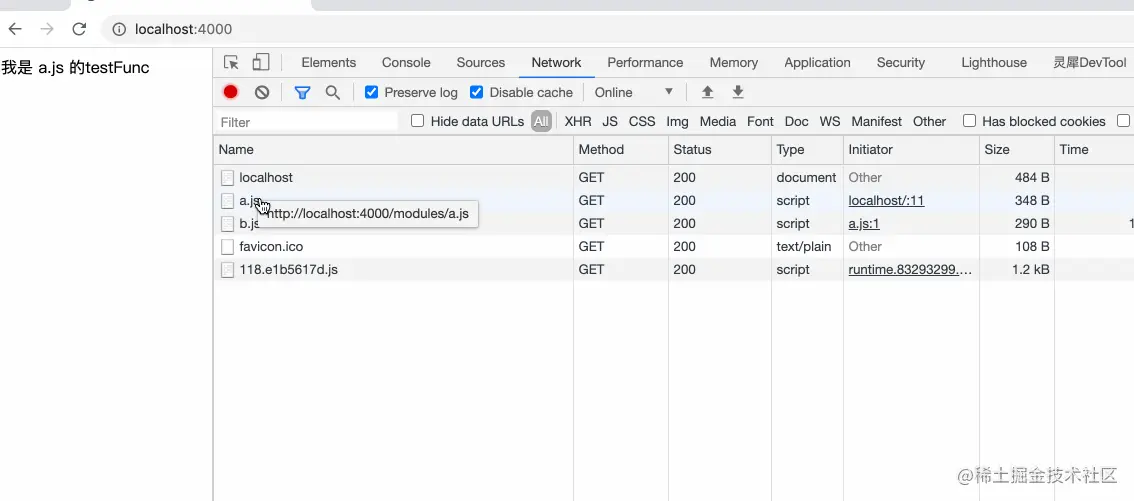Viewport: 1134px width, 501px height.
Task: Stop recording with the red record button
Action: [231, 93]
